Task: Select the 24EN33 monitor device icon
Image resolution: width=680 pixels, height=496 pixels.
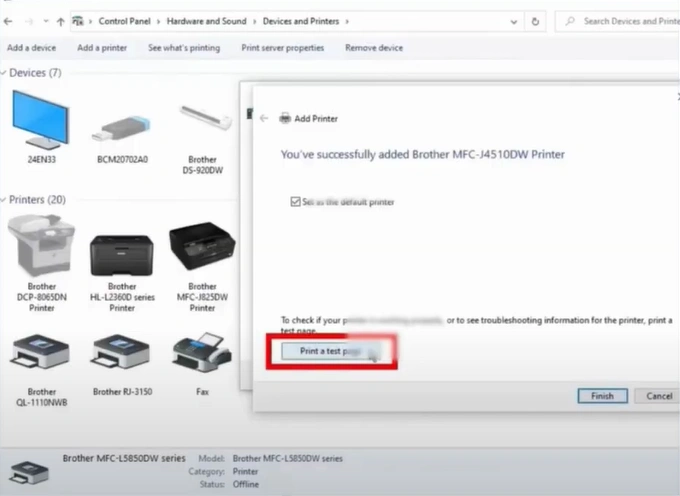Action: click(x=41, y=119)
